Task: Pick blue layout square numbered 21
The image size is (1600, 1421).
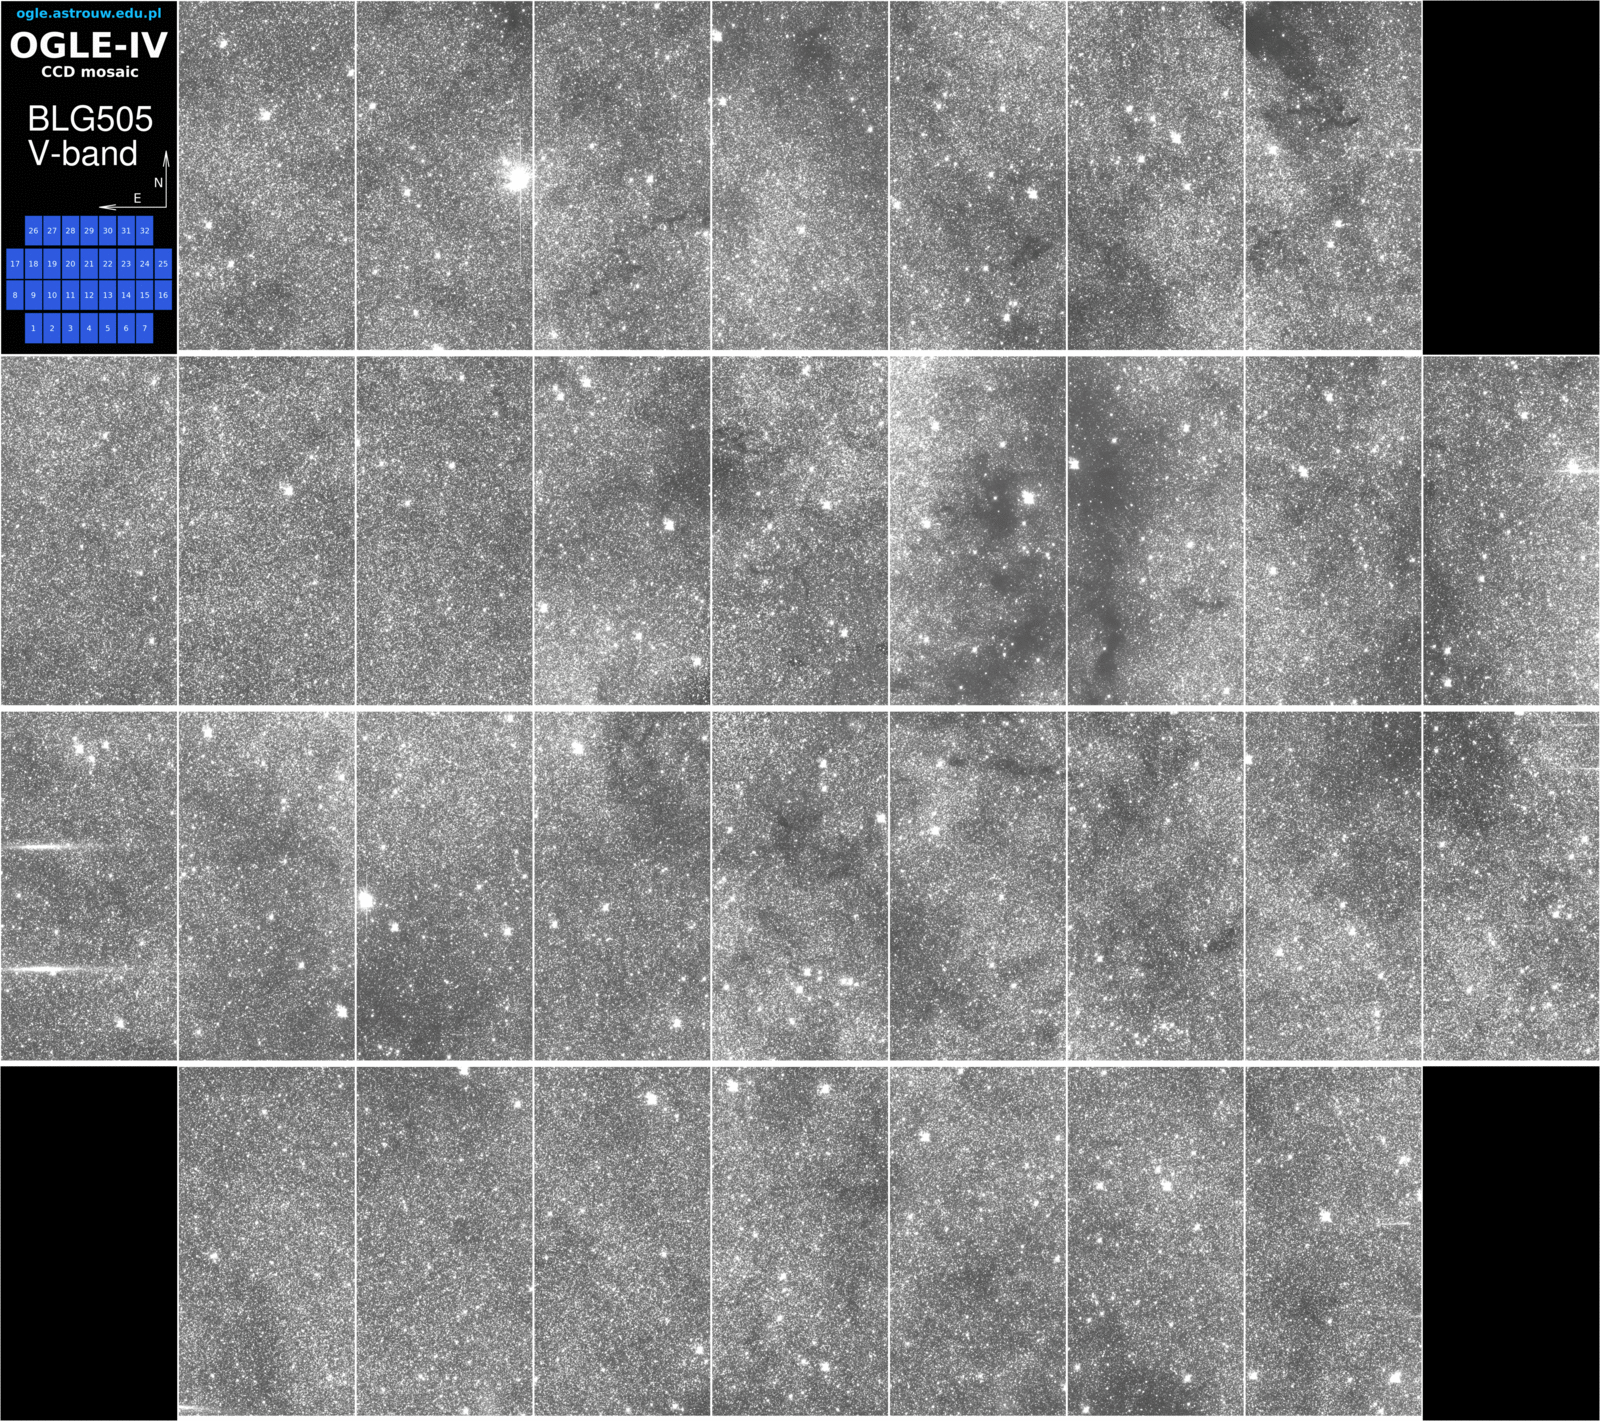Action: (x=89, y=264)
